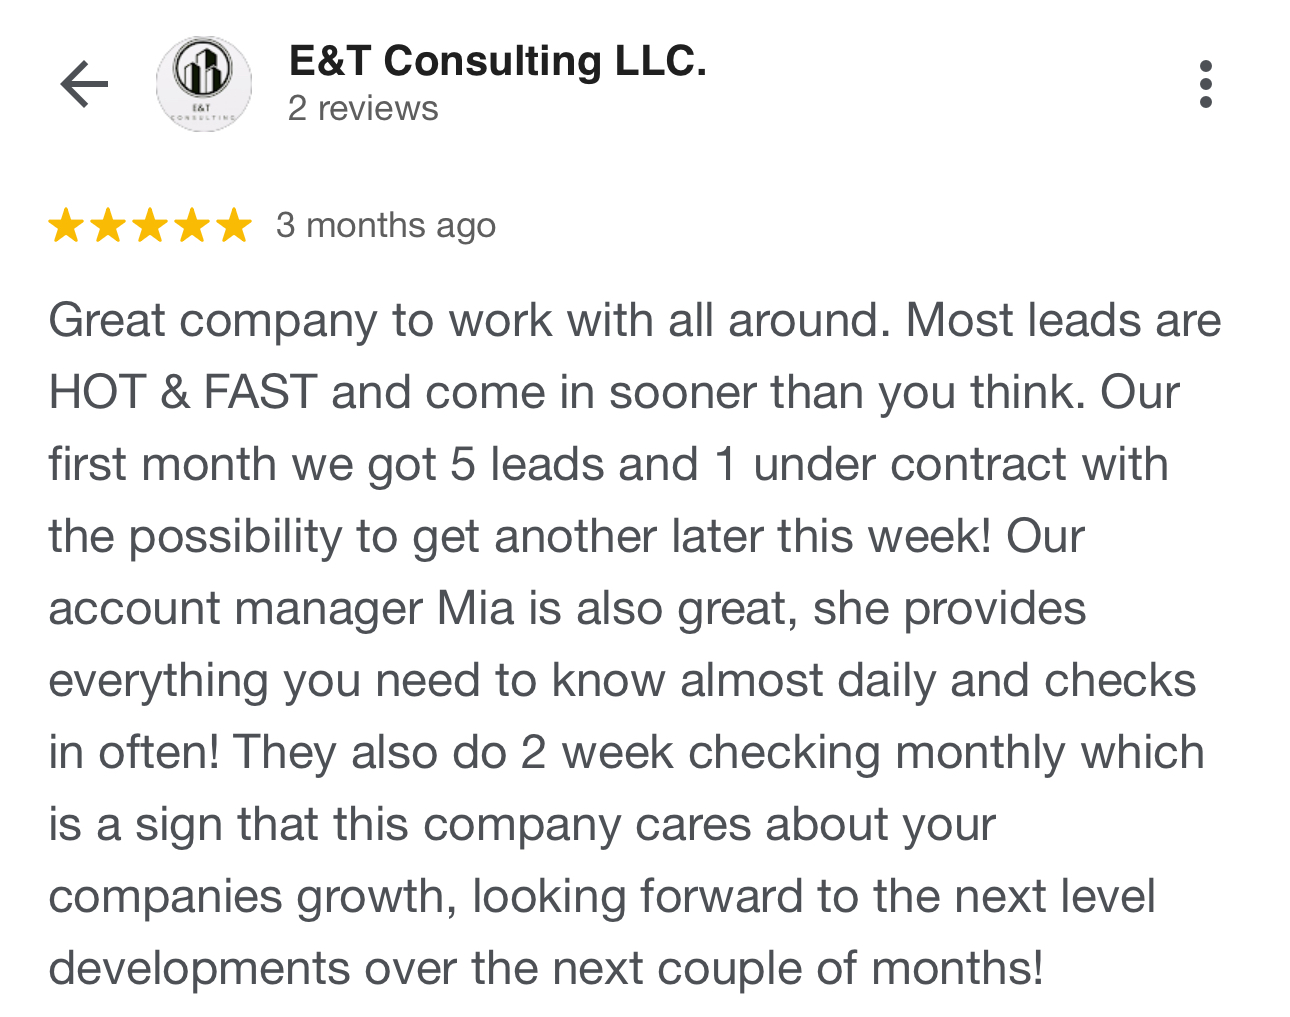Click the fourth yellow rating star
Image resolution: width=1290 pixels, height=1017 pixels.
point(192,226)
